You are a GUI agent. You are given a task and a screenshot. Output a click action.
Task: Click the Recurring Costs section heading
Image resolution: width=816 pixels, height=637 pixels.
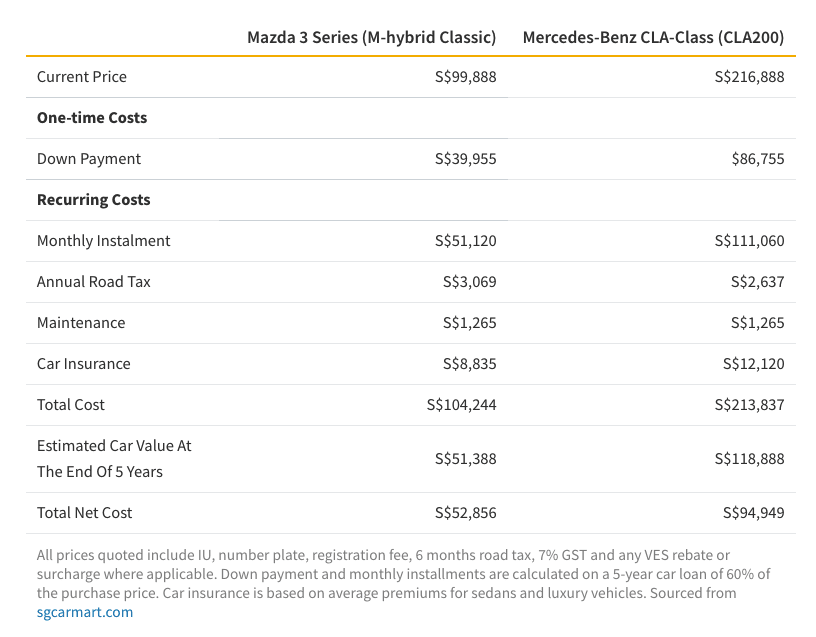click(x=94, y=200)
